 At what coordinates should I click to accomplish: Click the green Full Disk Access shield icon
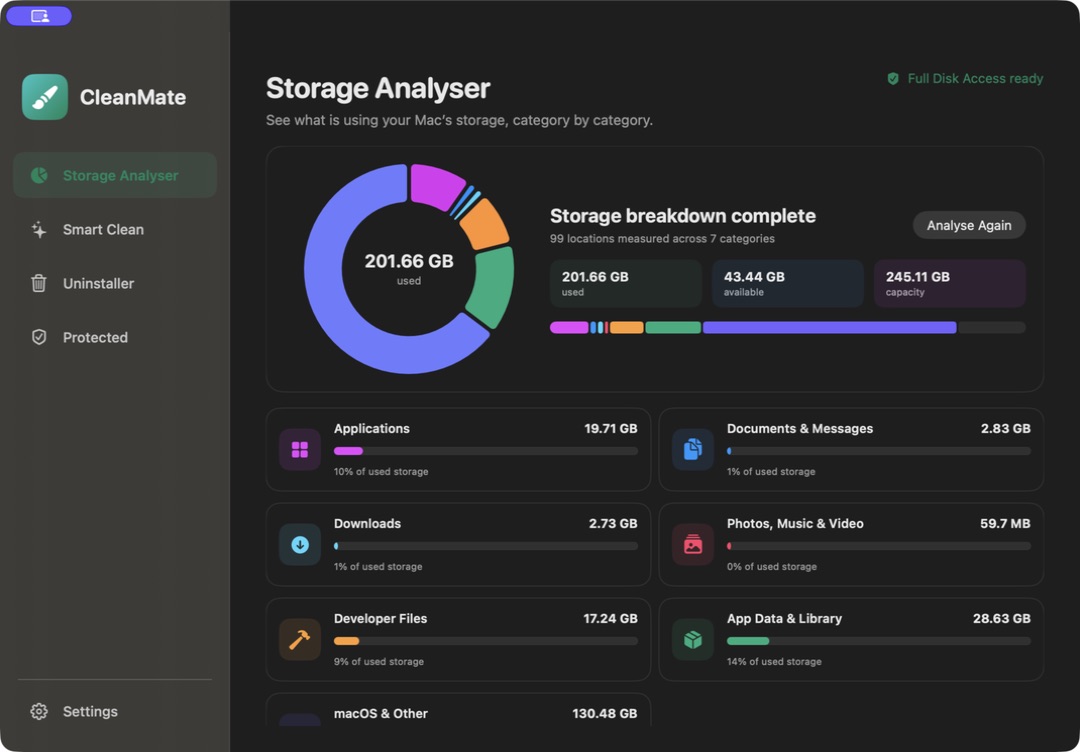[x=893, y=79]
